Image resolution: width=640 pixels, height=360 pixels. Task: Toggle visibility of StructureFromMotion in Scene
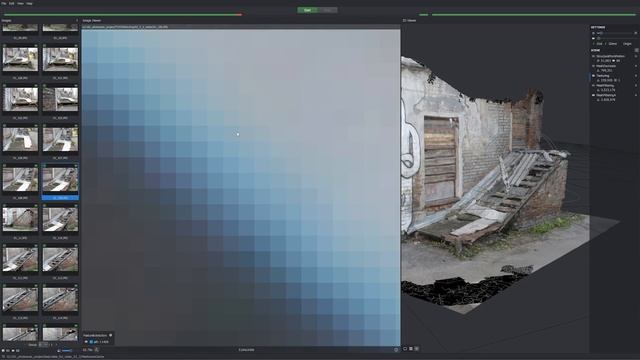click(x=593, y=56)
